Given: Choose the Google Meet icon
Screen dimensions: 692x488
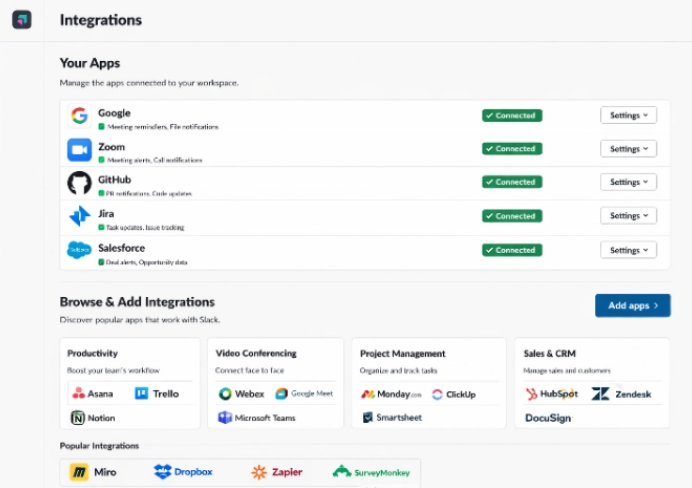Looking at the screenshot, I should pyautogui.click(x=282, y=394).
